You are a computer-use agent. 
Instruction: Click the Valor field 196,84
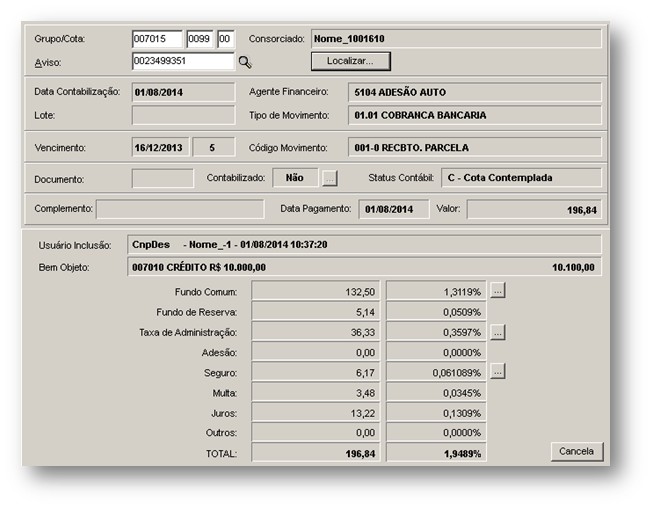click(534, 209)
